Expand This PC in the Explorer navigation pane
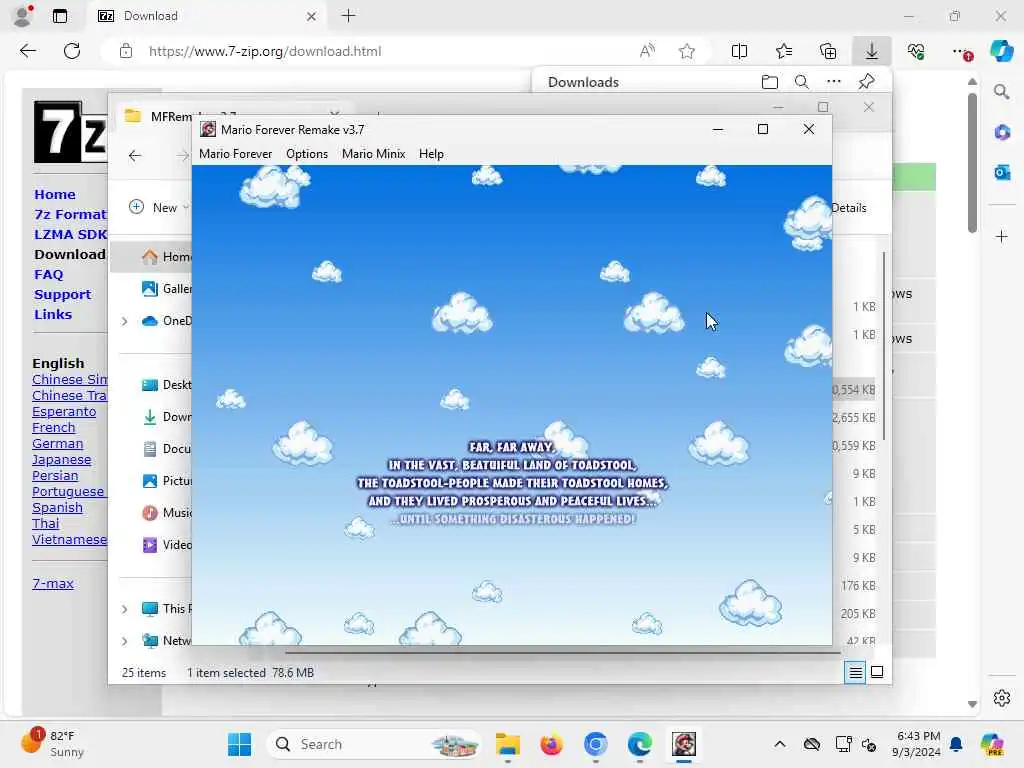Screen dimensions: 1024x768 tap(124, 609)
